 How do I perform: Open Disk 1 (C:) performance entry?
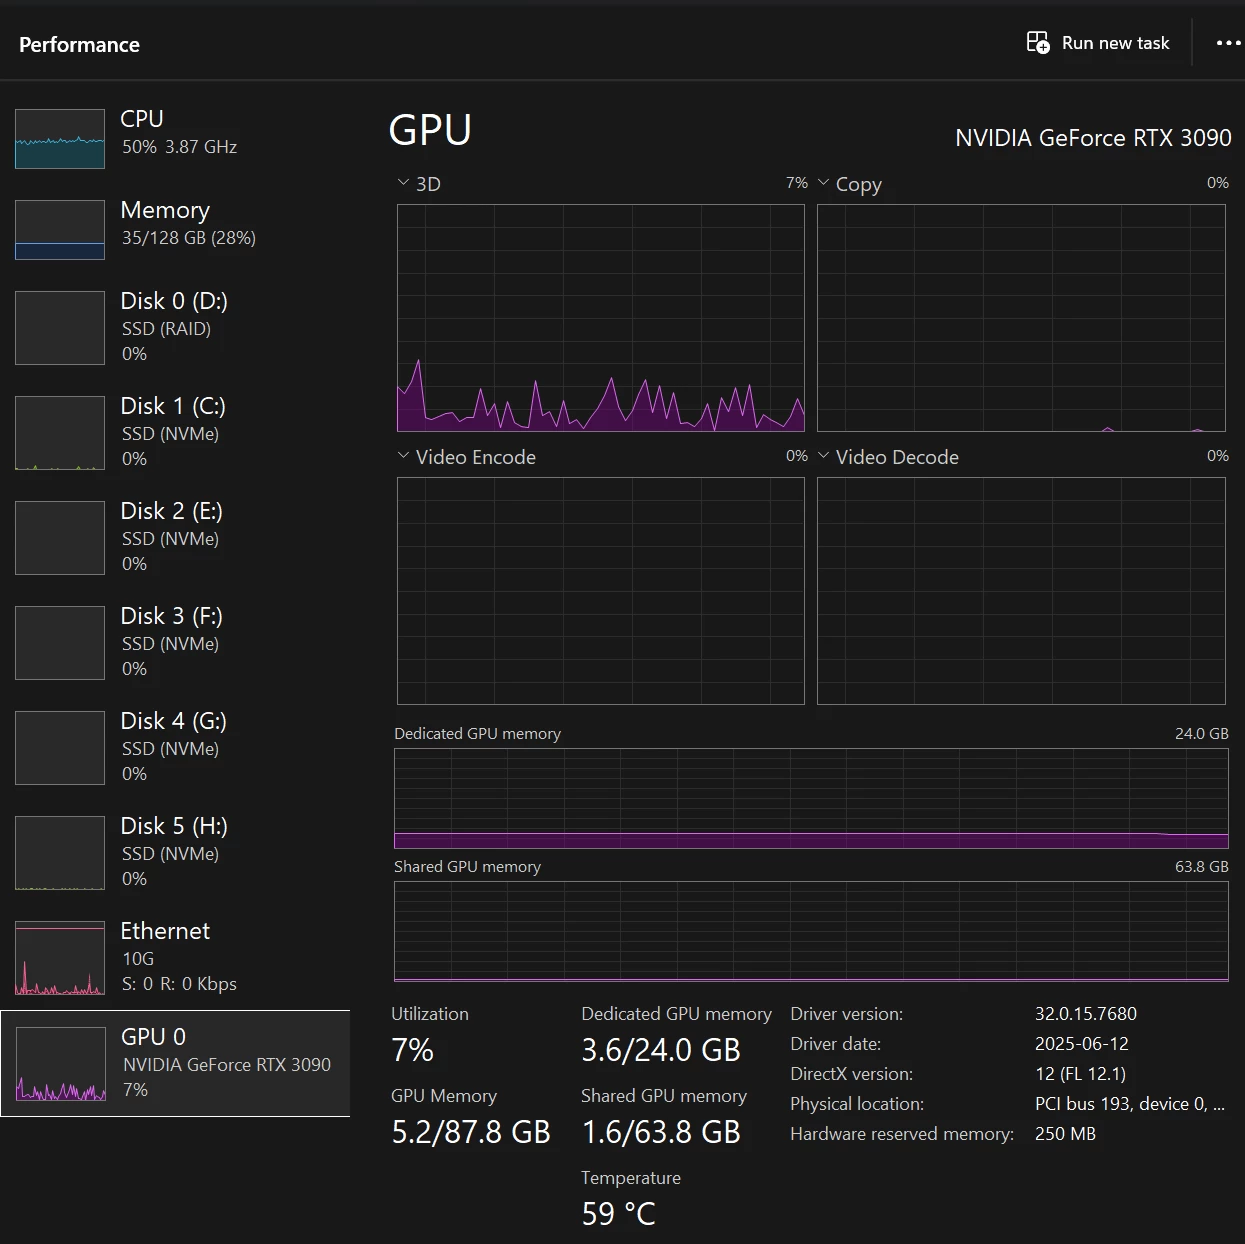(x=175, y=432)
